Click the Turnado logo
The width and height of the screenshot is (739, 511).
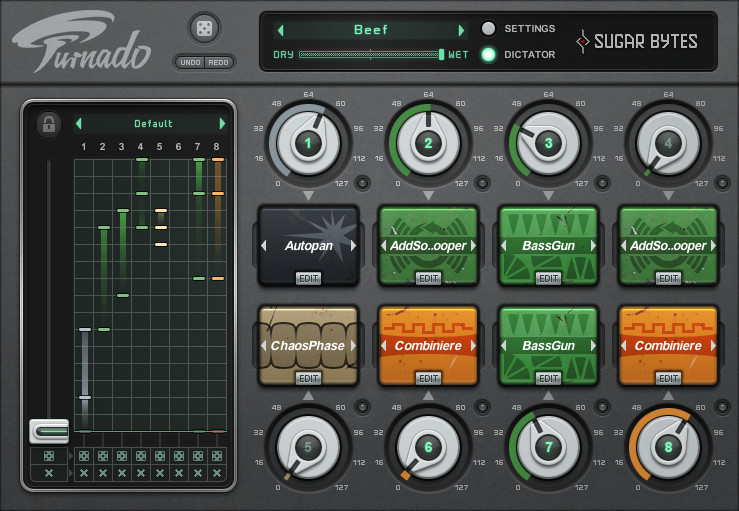point(81,41)
